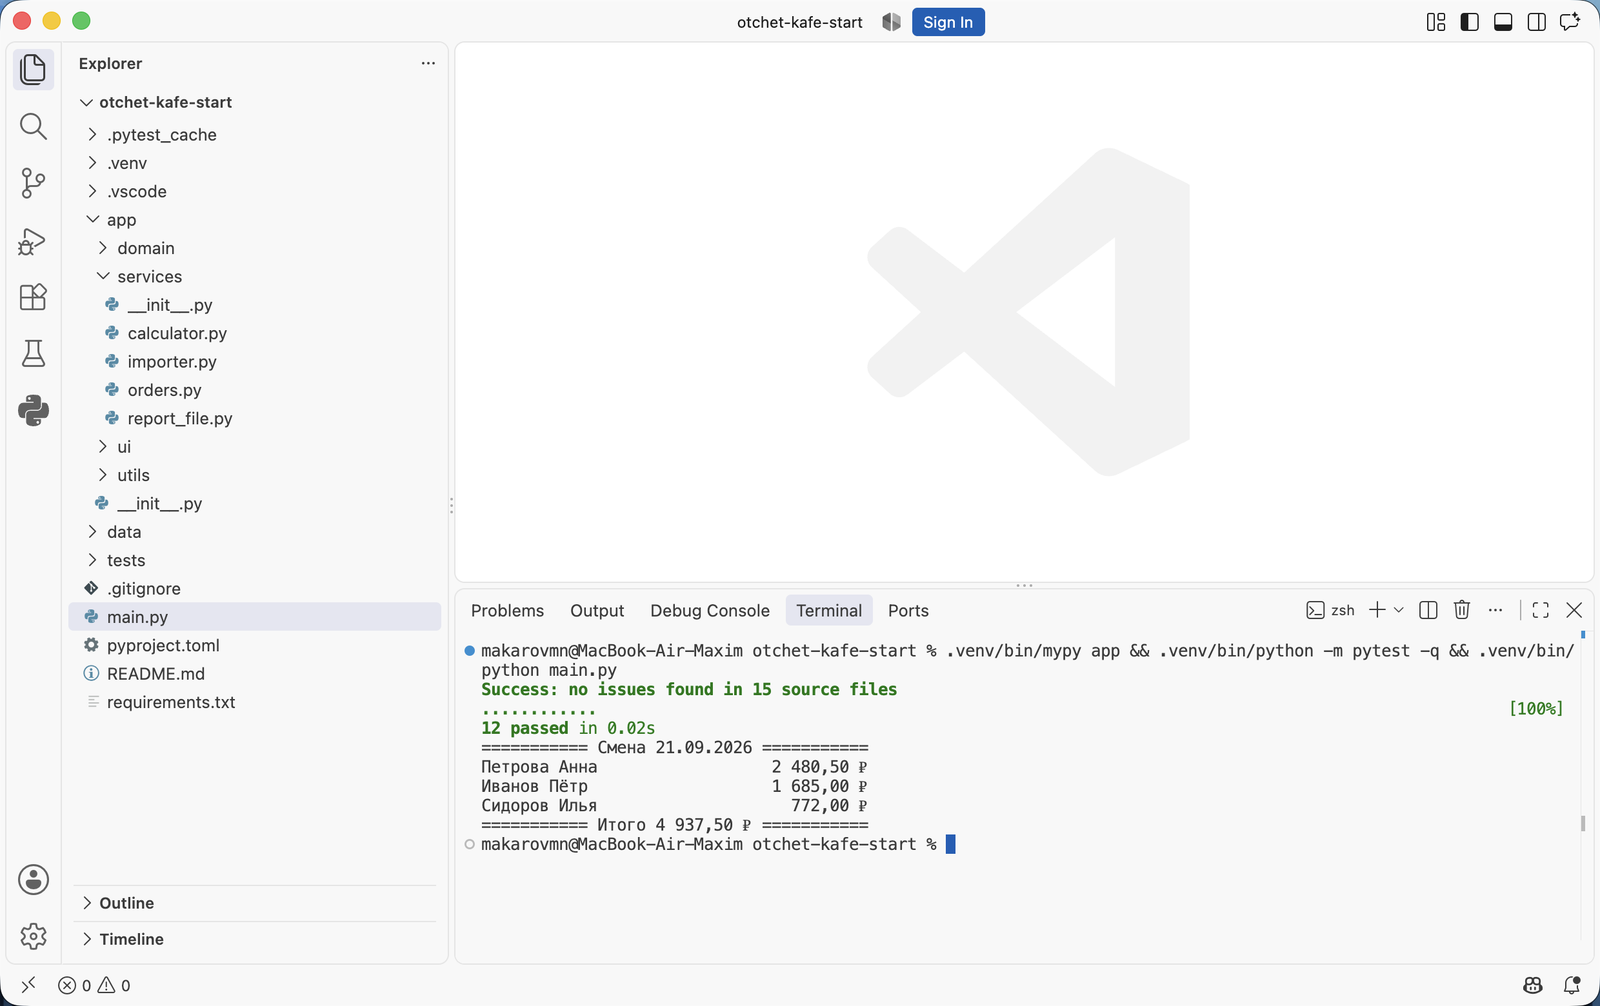
Task: Open the Testing flask view
Action: point(33,353)
